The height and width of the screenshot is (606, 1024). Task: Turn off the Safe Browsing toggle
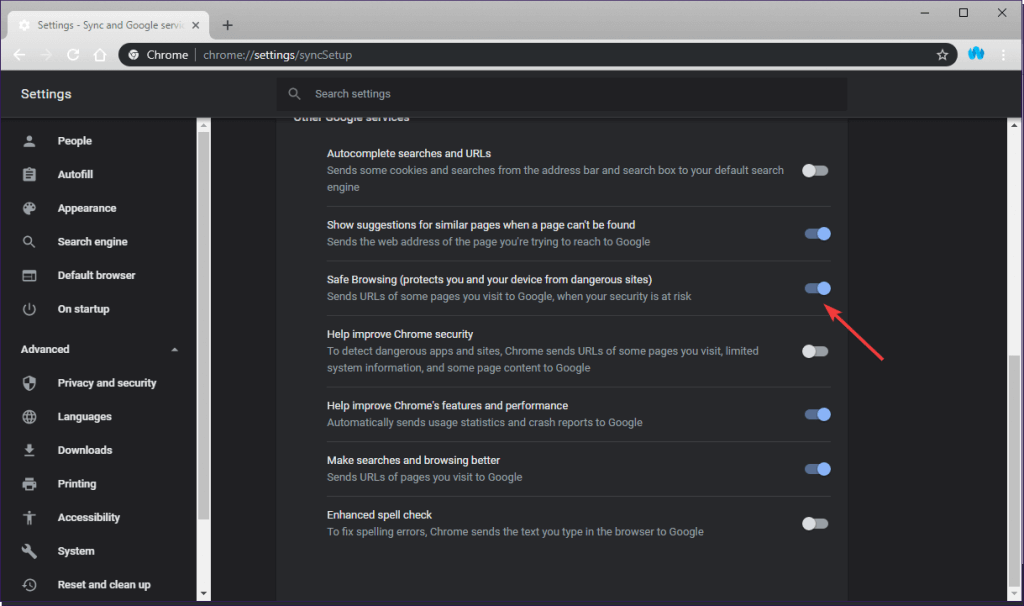tap(818, 288)
